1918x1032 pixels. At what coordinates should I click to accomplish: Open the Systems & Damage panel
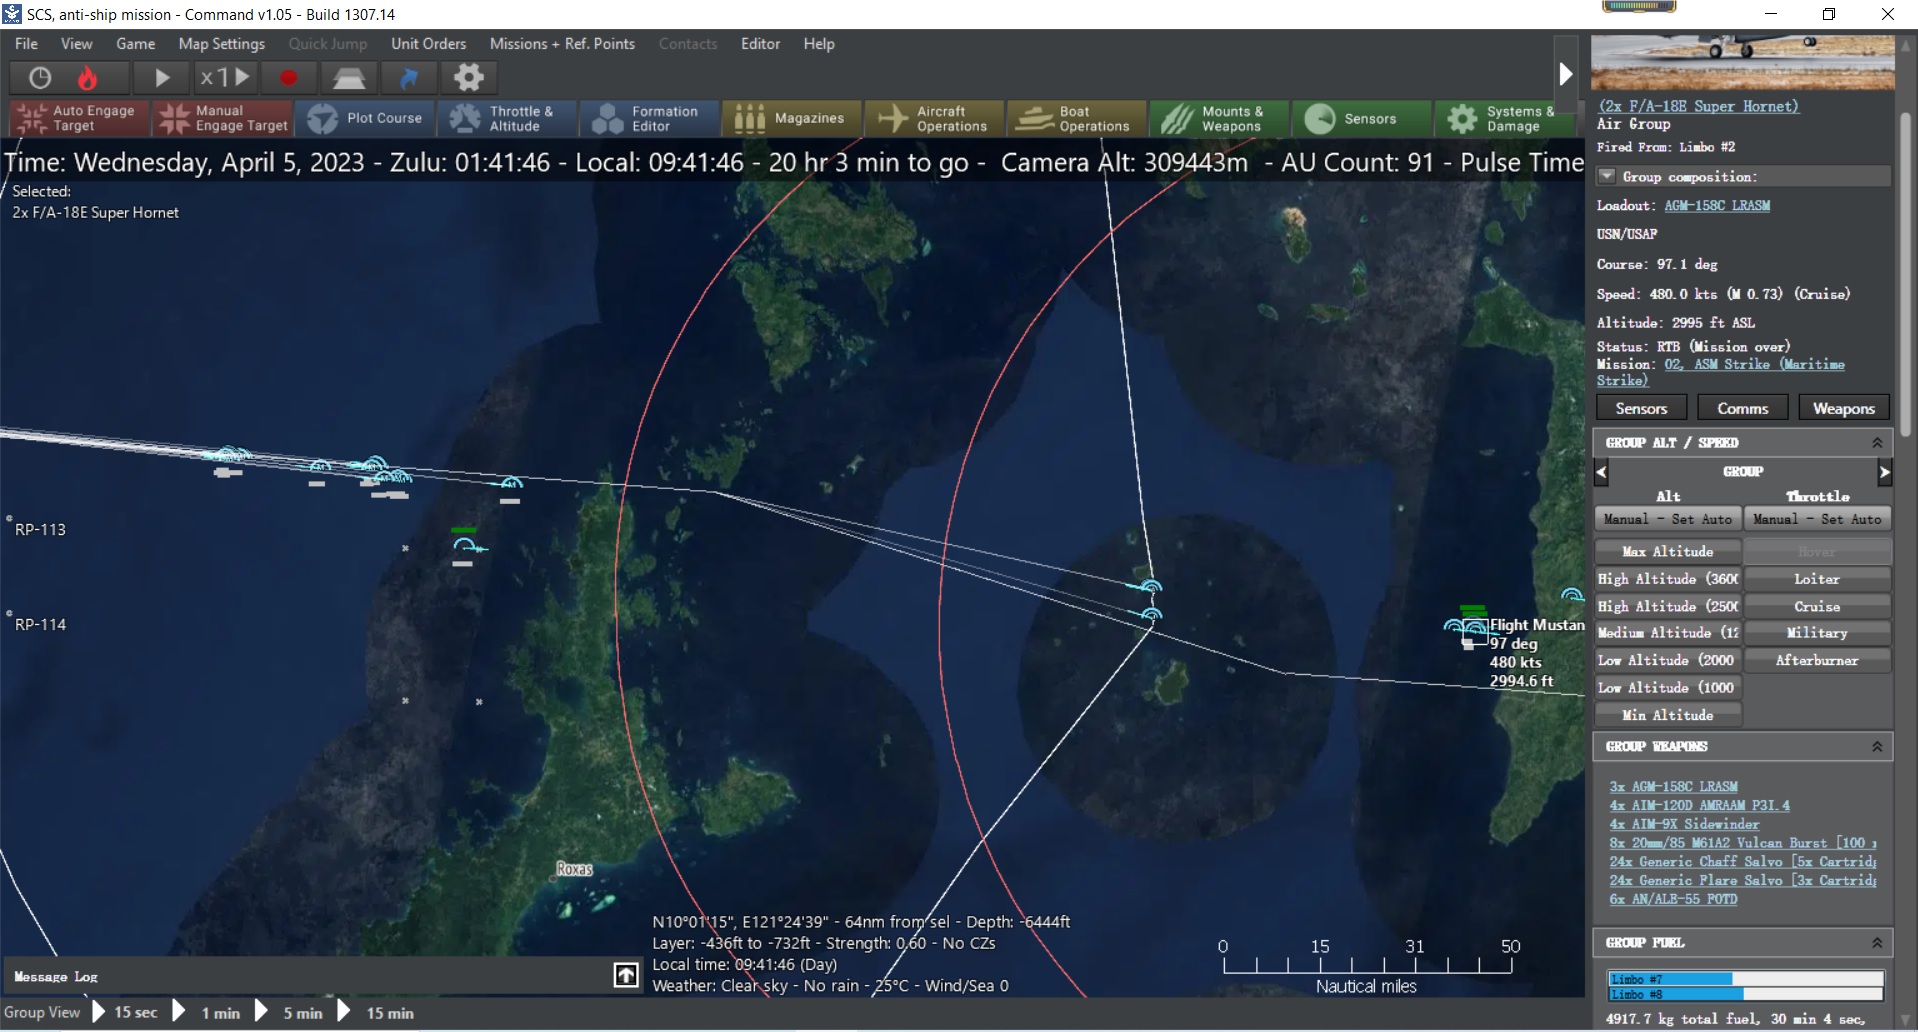[x=1505, y=118]
